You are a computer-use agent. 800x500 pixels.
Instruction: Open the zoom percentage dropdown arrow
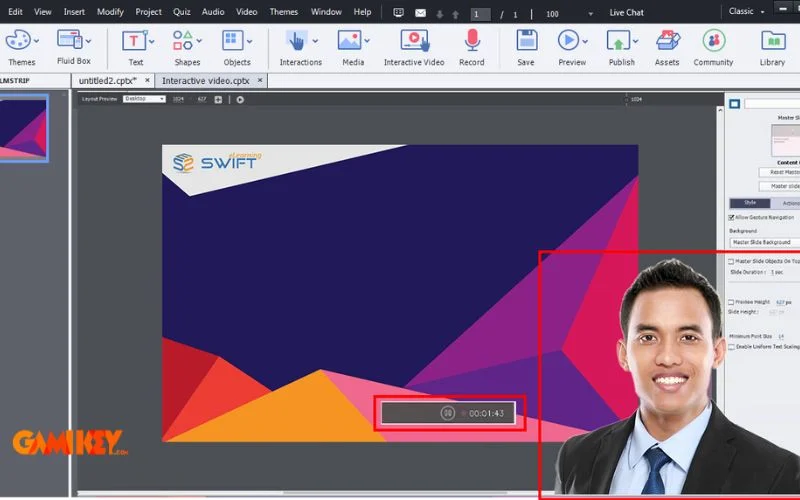point(590,14)
